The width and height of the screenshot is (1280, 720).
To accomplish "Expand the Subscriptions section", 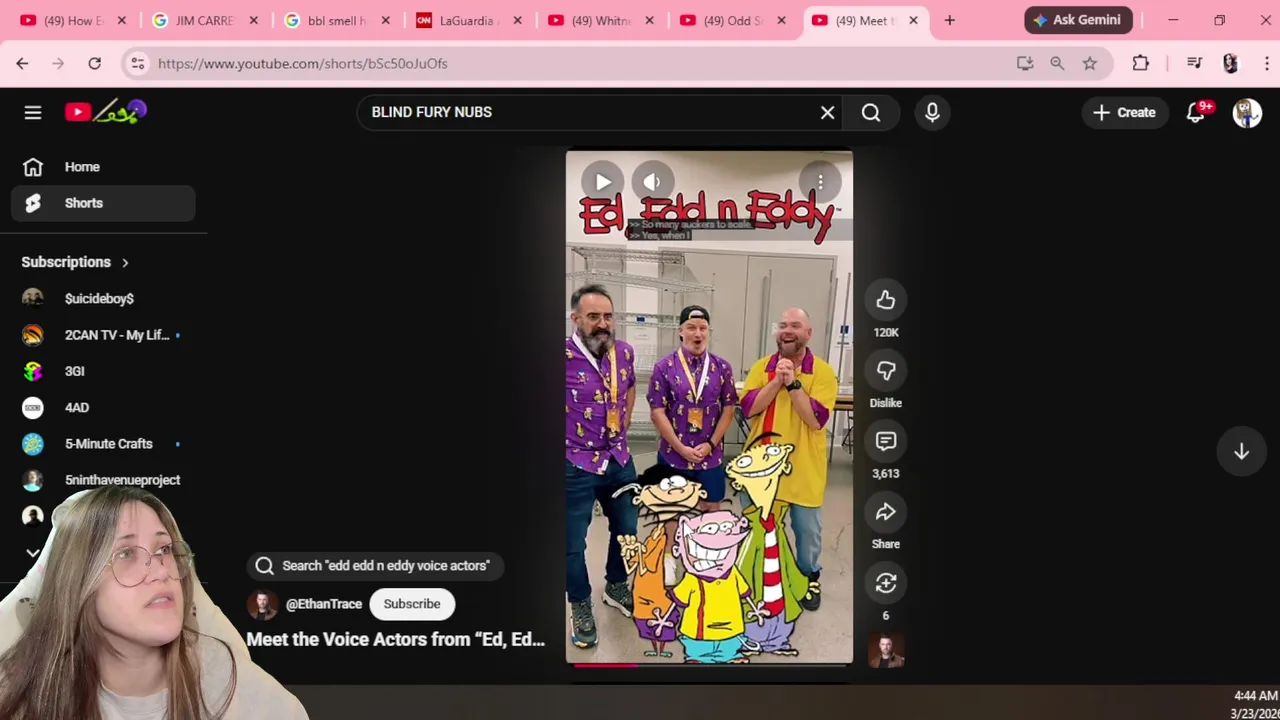I will [x=75, y=262].
